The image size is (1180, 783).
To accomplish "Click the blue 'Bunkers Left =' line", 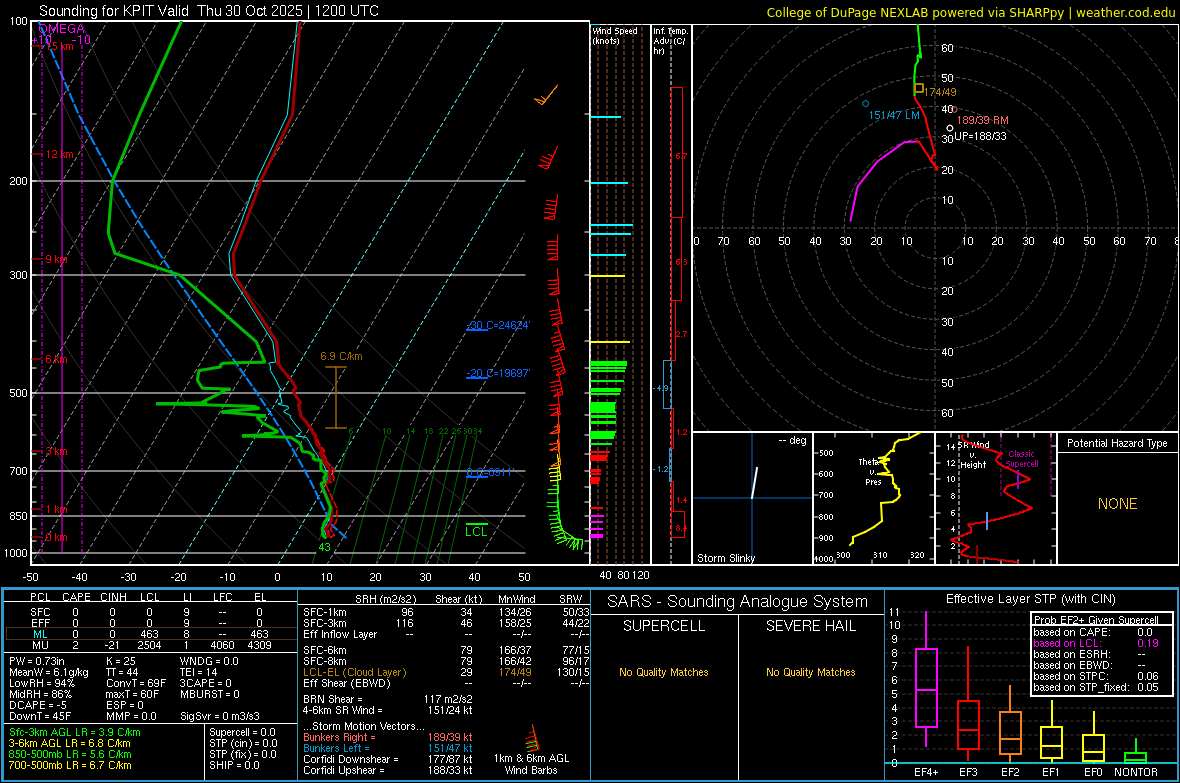I will [388, 748].
